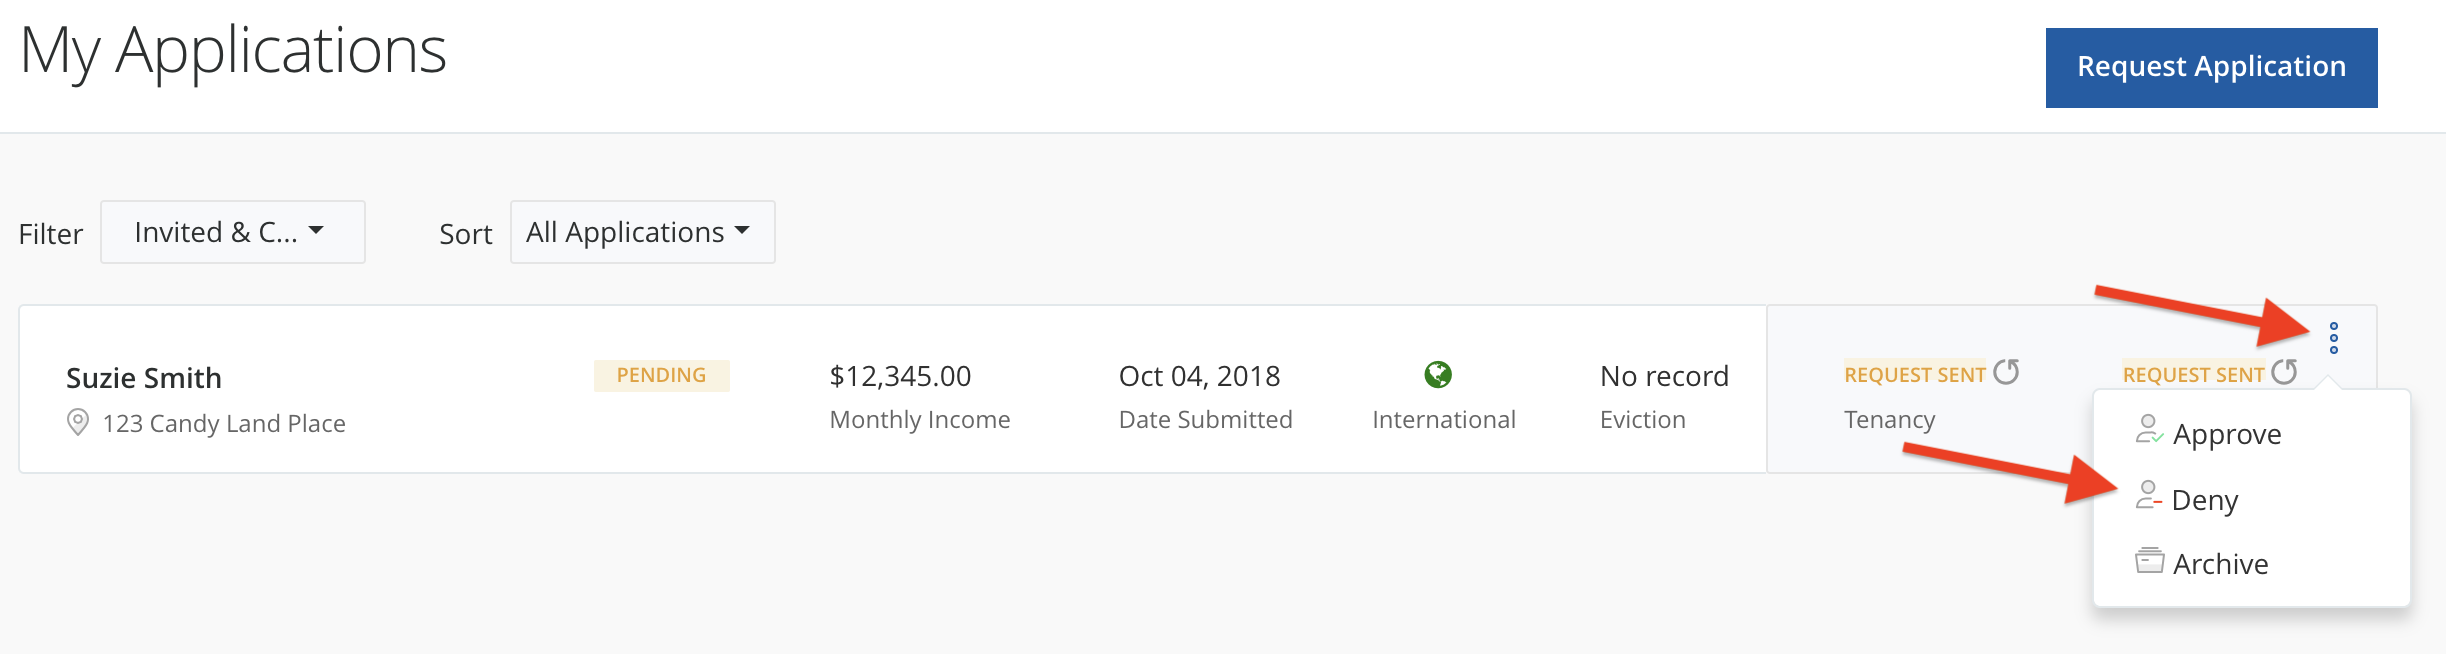Image resolution: width=2446 pixels, height=654 pixels.
Task: Click the REQUEST SENT label beneath the three-dot menu
Action: pyautogui.click(x=2193, y=375)
